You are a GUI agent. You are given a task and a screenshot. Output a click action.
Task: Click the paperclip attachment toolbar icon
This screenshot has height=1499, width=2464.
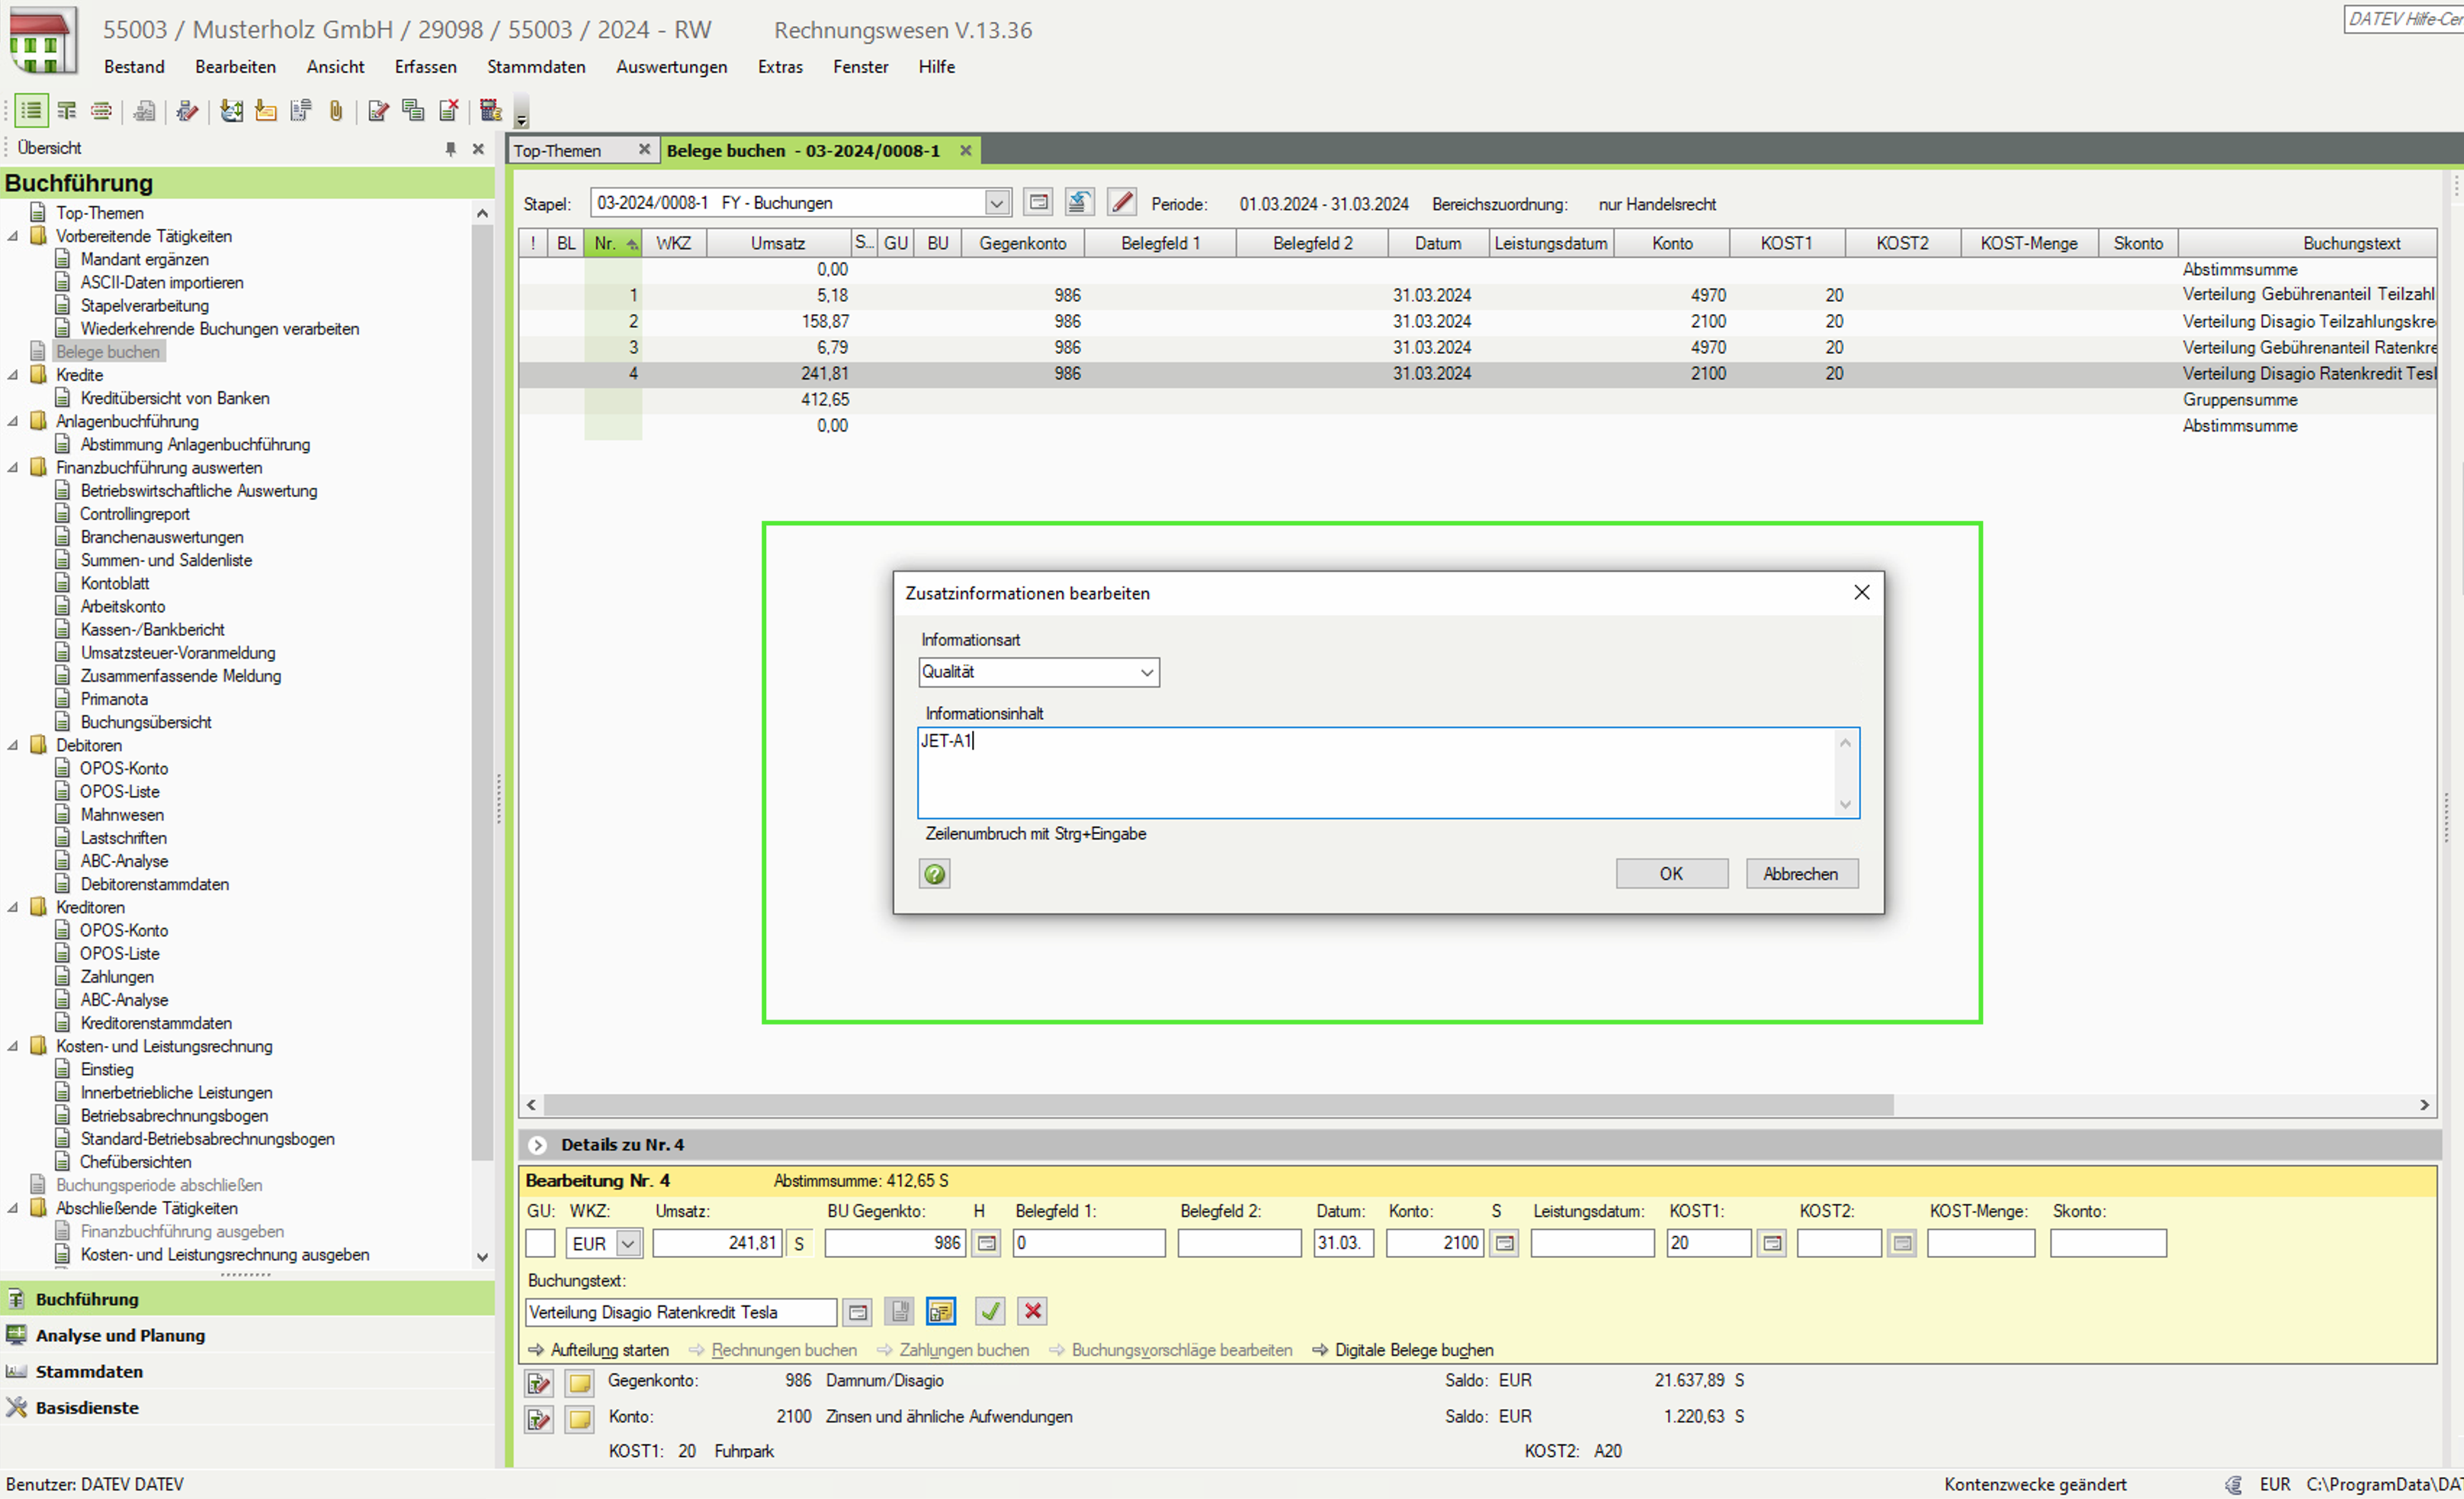tap(336, 111)
